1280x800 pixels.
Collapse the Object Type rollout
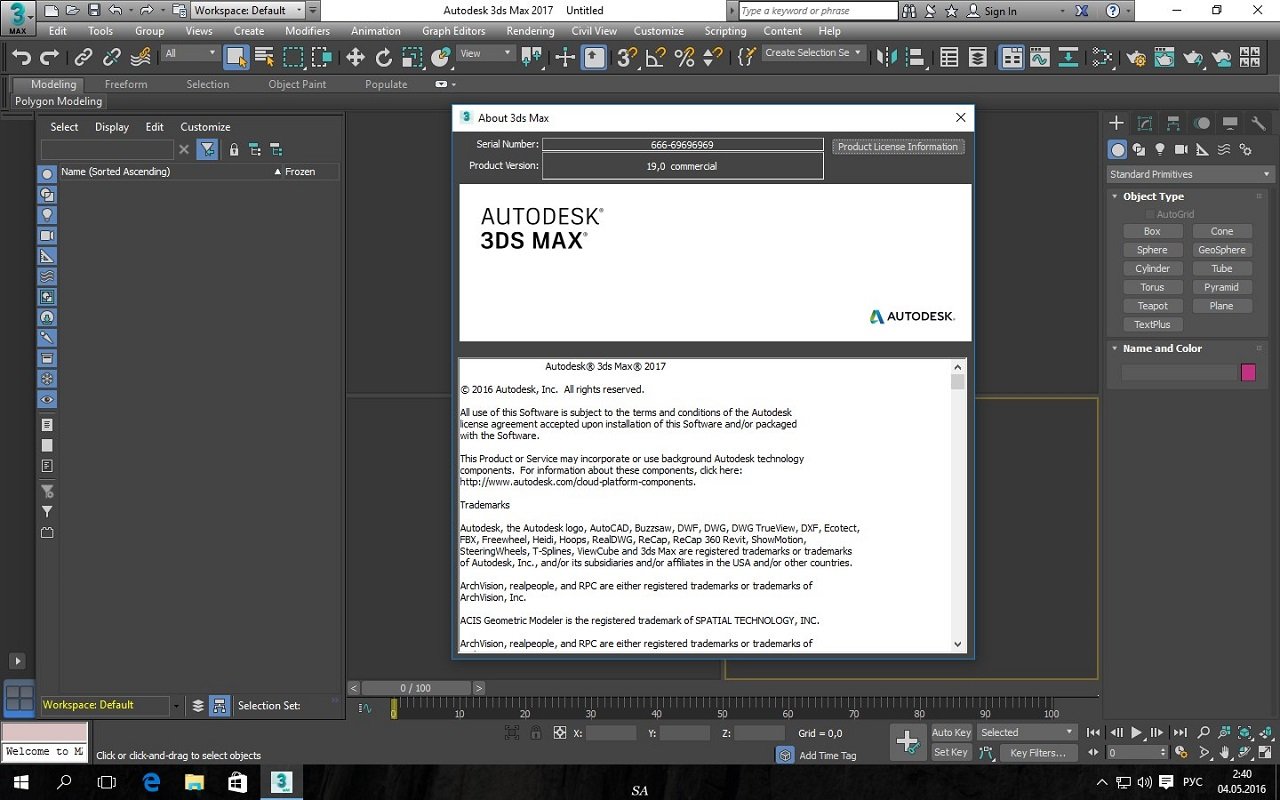coord(1153,196)
